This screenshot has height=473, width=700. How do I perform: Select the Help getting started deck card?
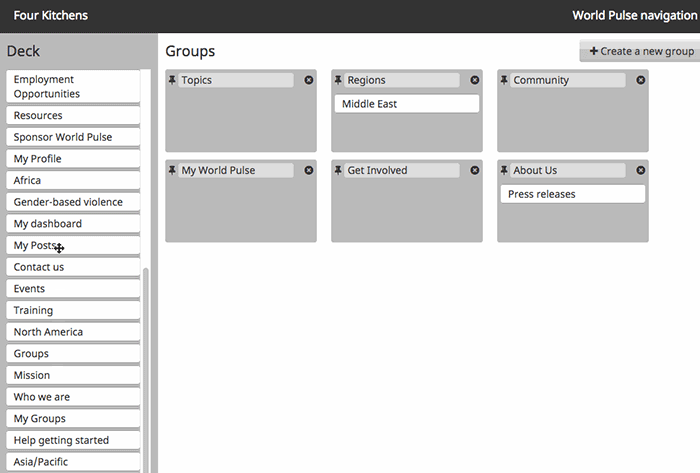(x=72, y=440)
